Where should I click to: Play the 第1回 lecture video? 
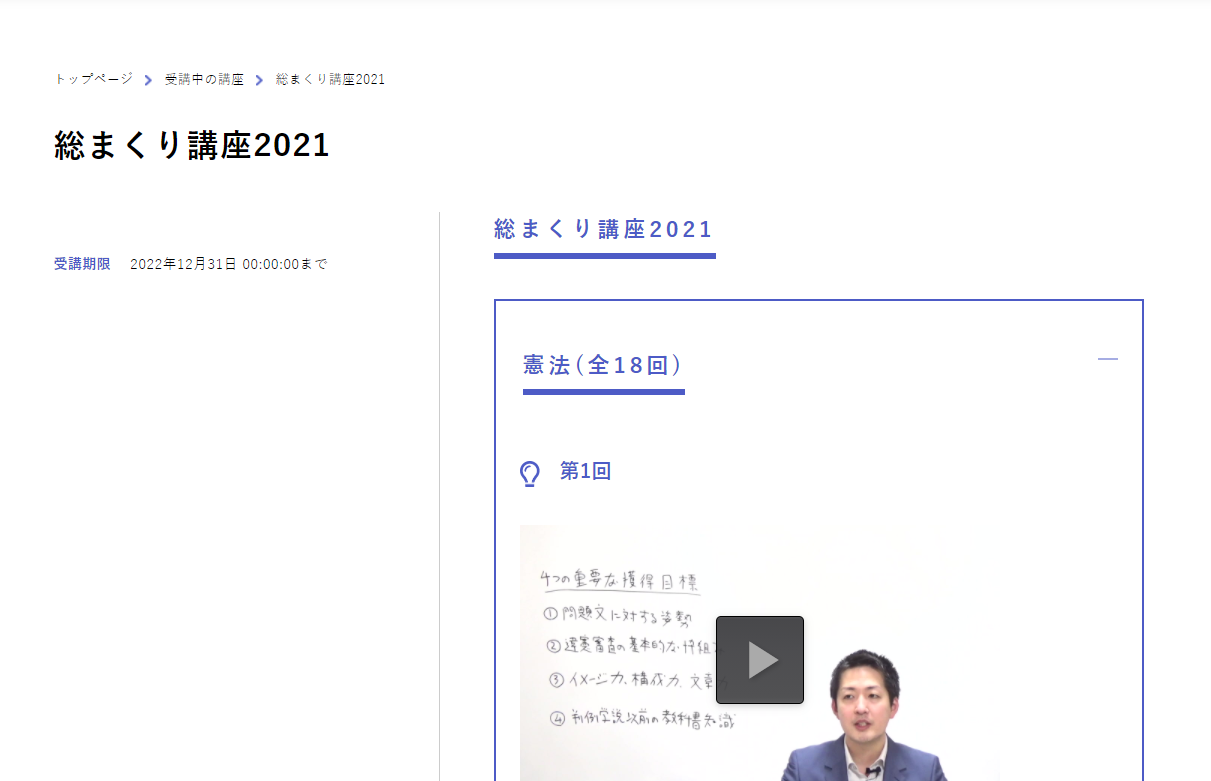click(760, 660)
